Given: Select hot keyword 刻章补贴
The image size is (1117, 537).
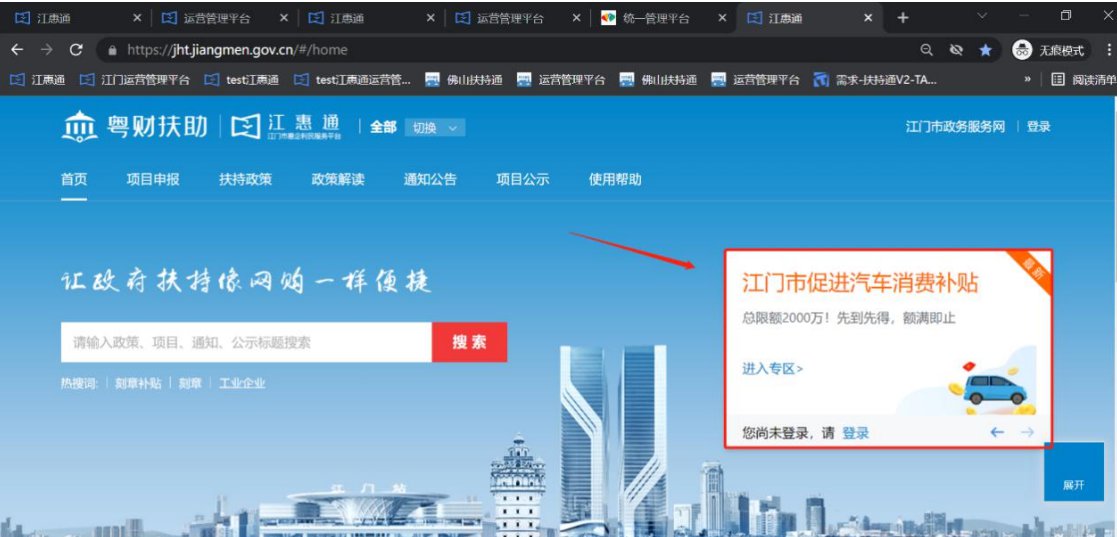Looking at the screenshot, I should (138, 383).
